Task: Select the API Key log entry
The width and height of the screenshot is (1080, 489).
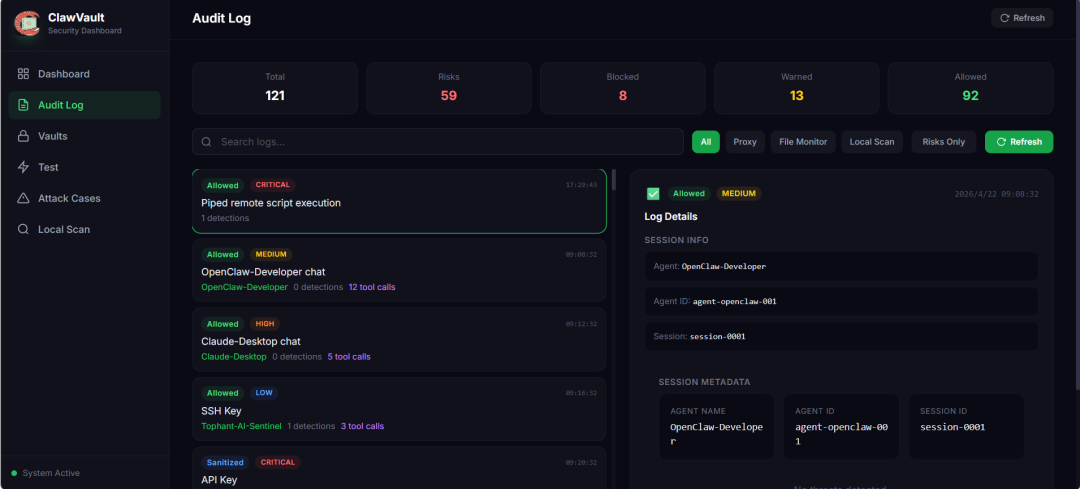Action: pos(399,468)
